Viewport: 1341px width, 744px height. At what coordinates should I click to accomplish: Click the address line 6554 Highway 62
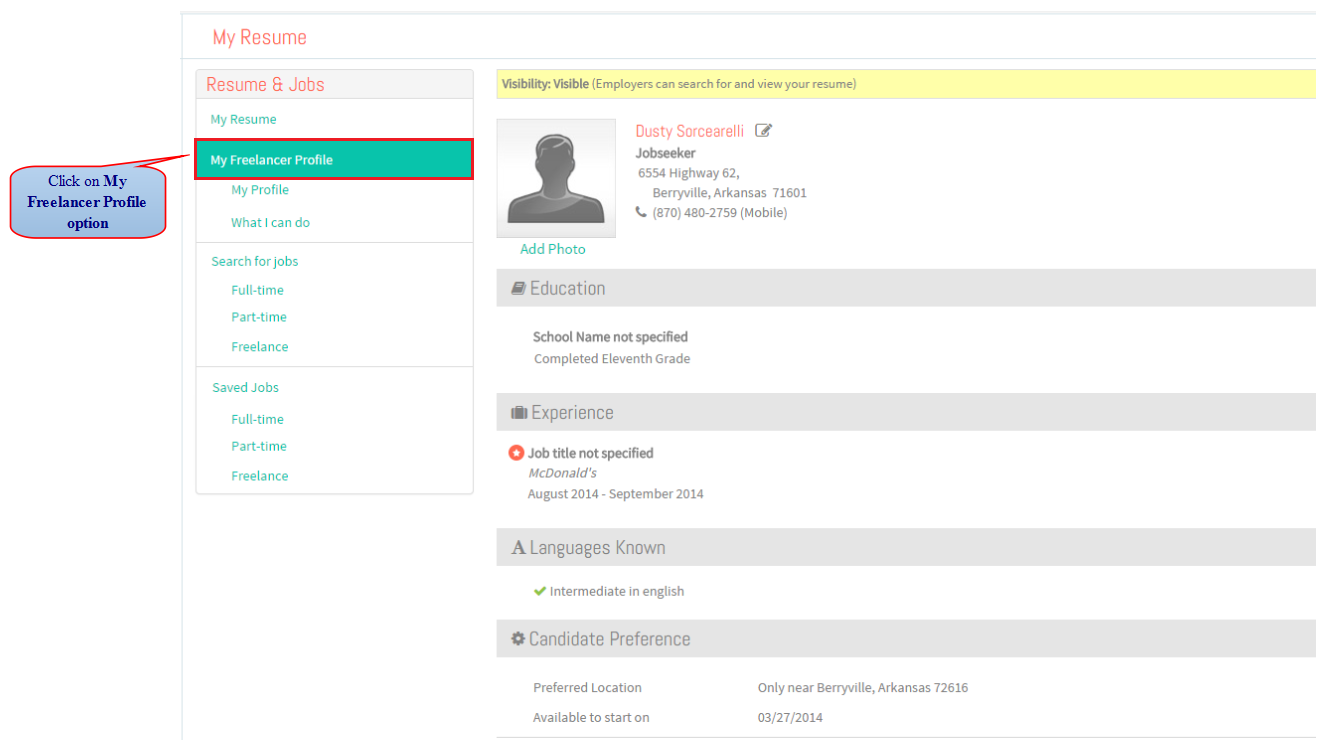click(689, 173)
